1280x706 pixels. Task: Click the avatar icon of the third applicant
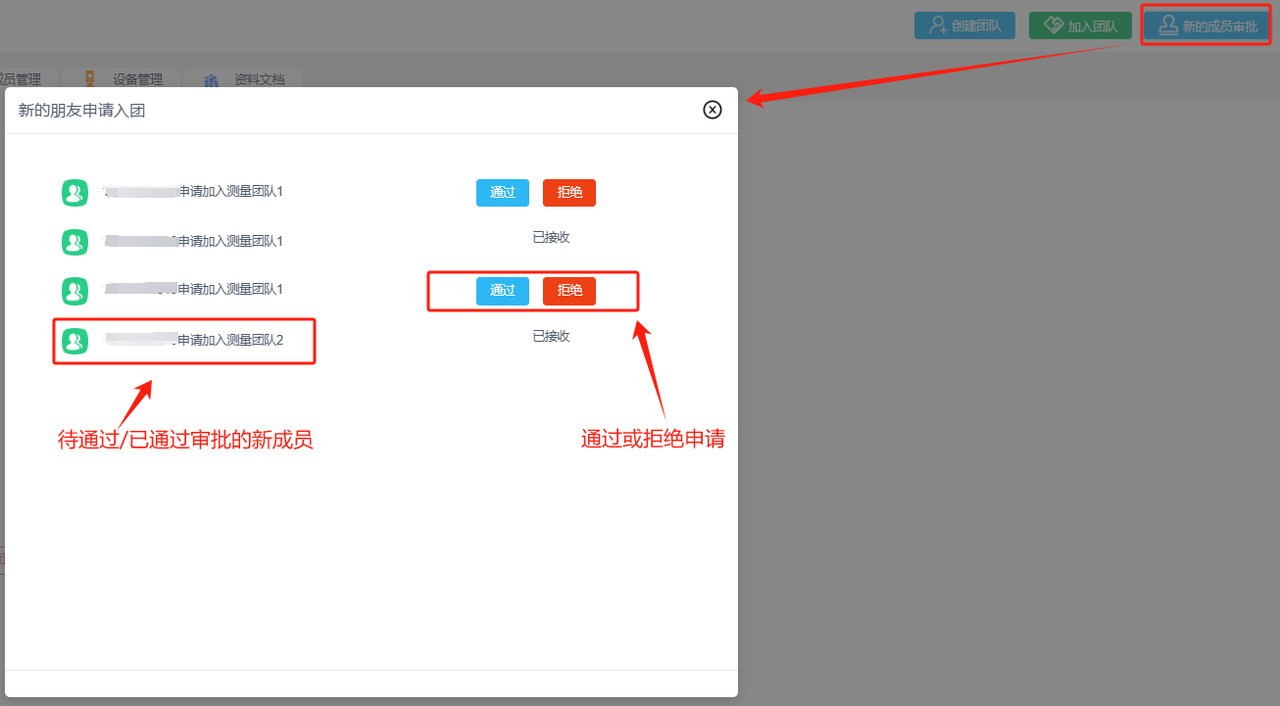click(75, 291)
